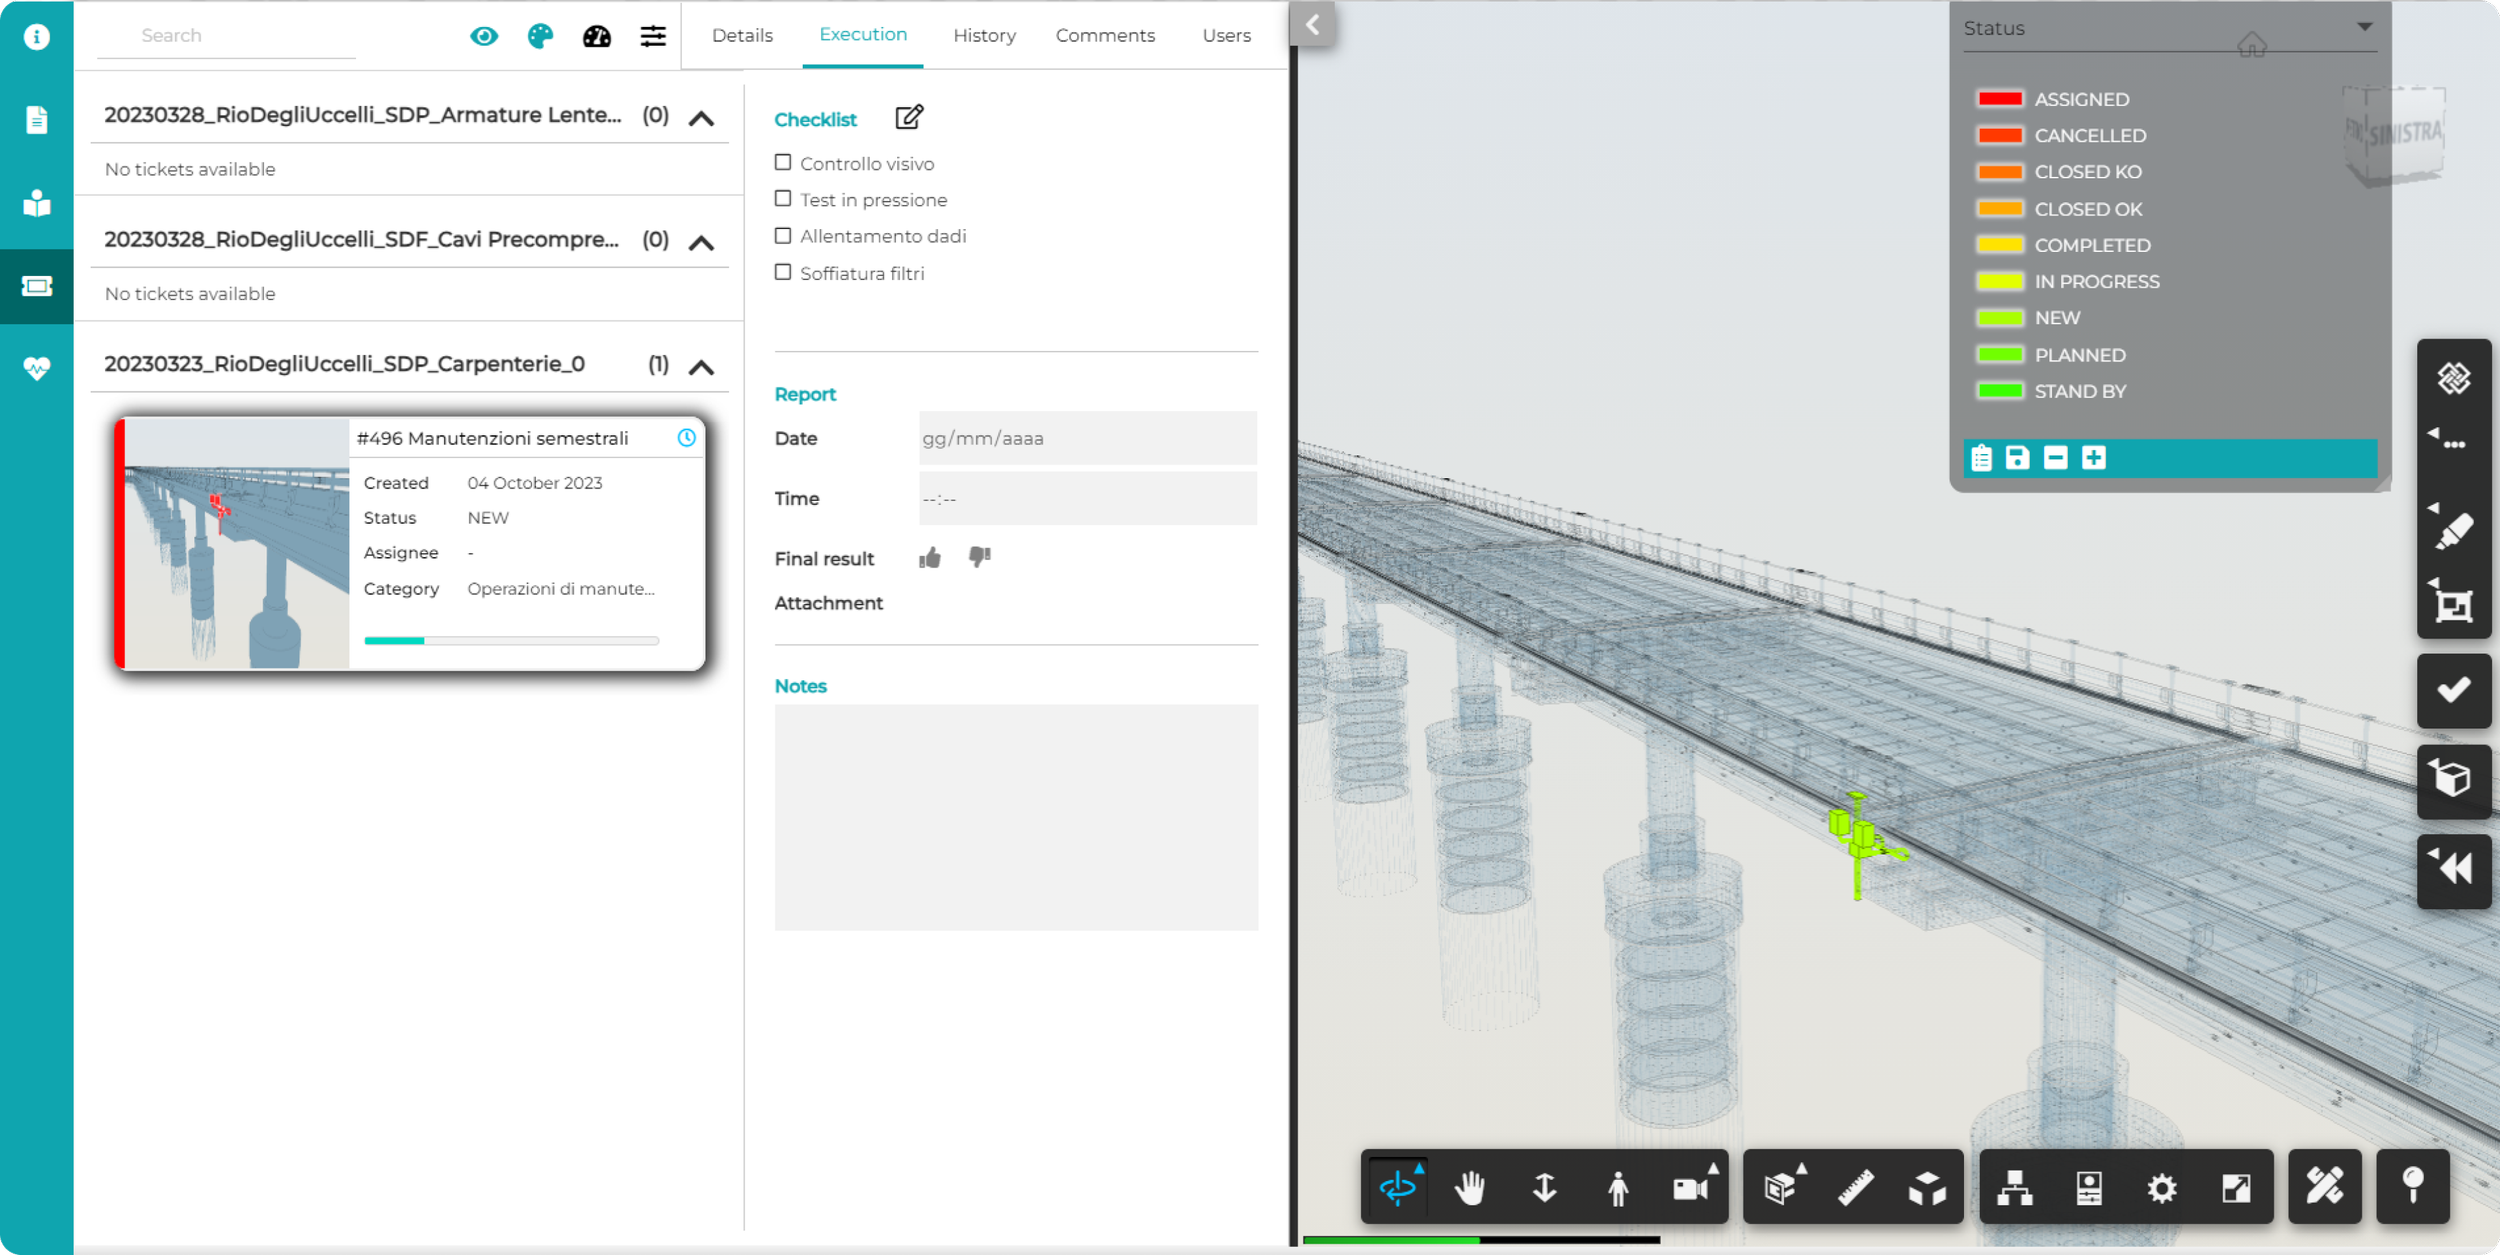Activate the pan hand tool

pos(1470,1188)
